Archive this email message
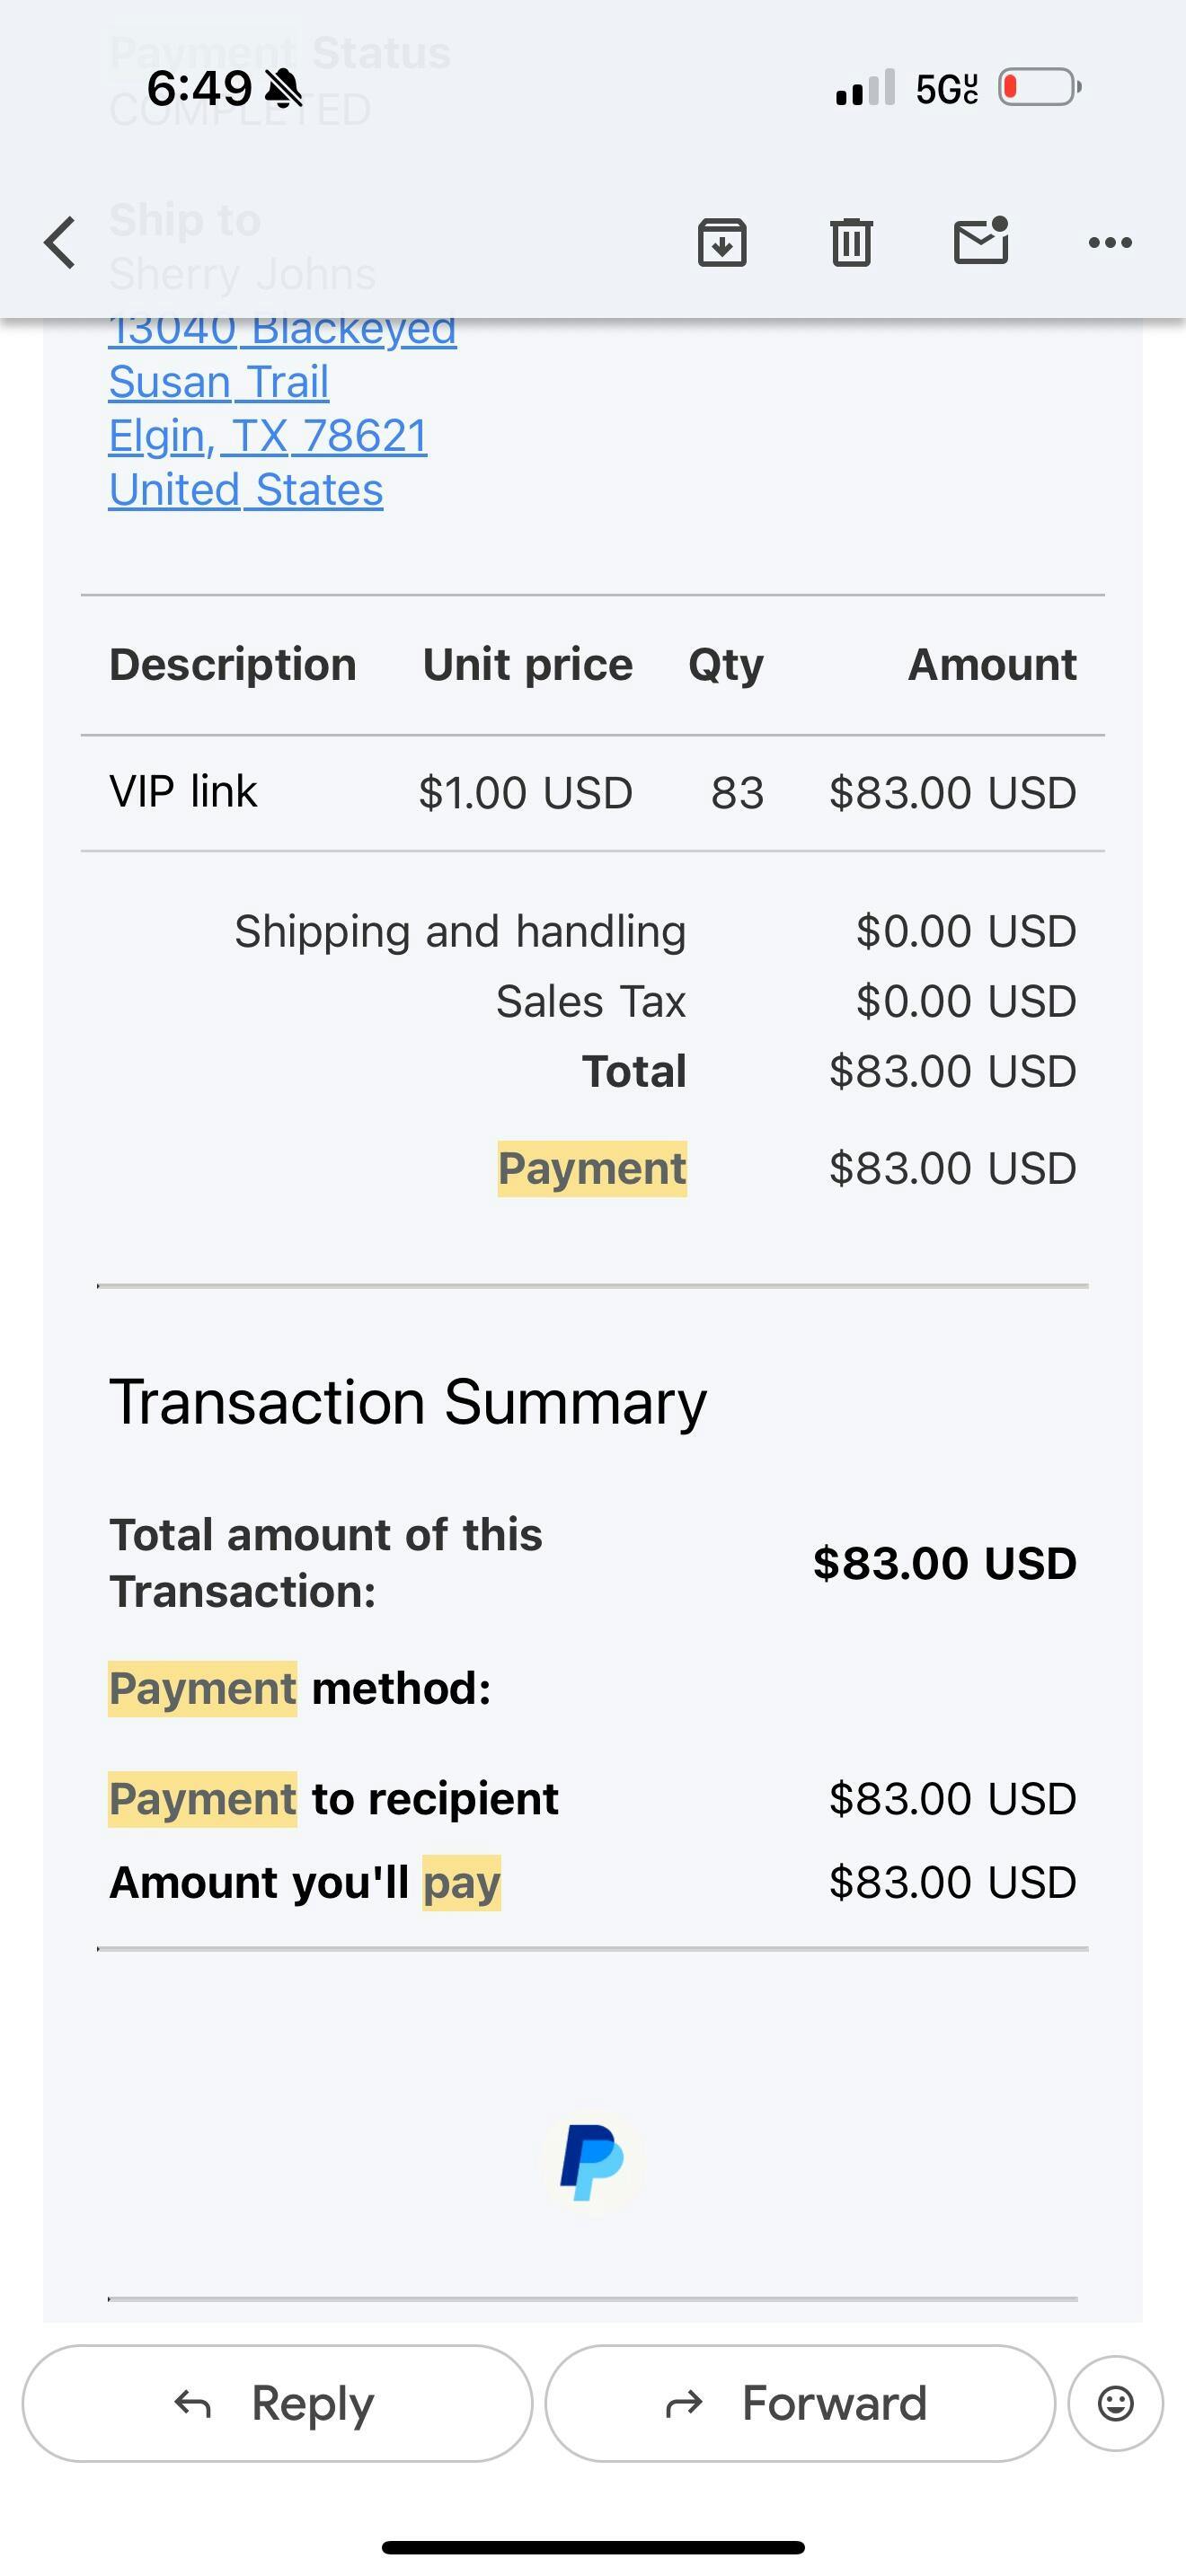The image size is (1186, 2576). (x=722, y=242)
